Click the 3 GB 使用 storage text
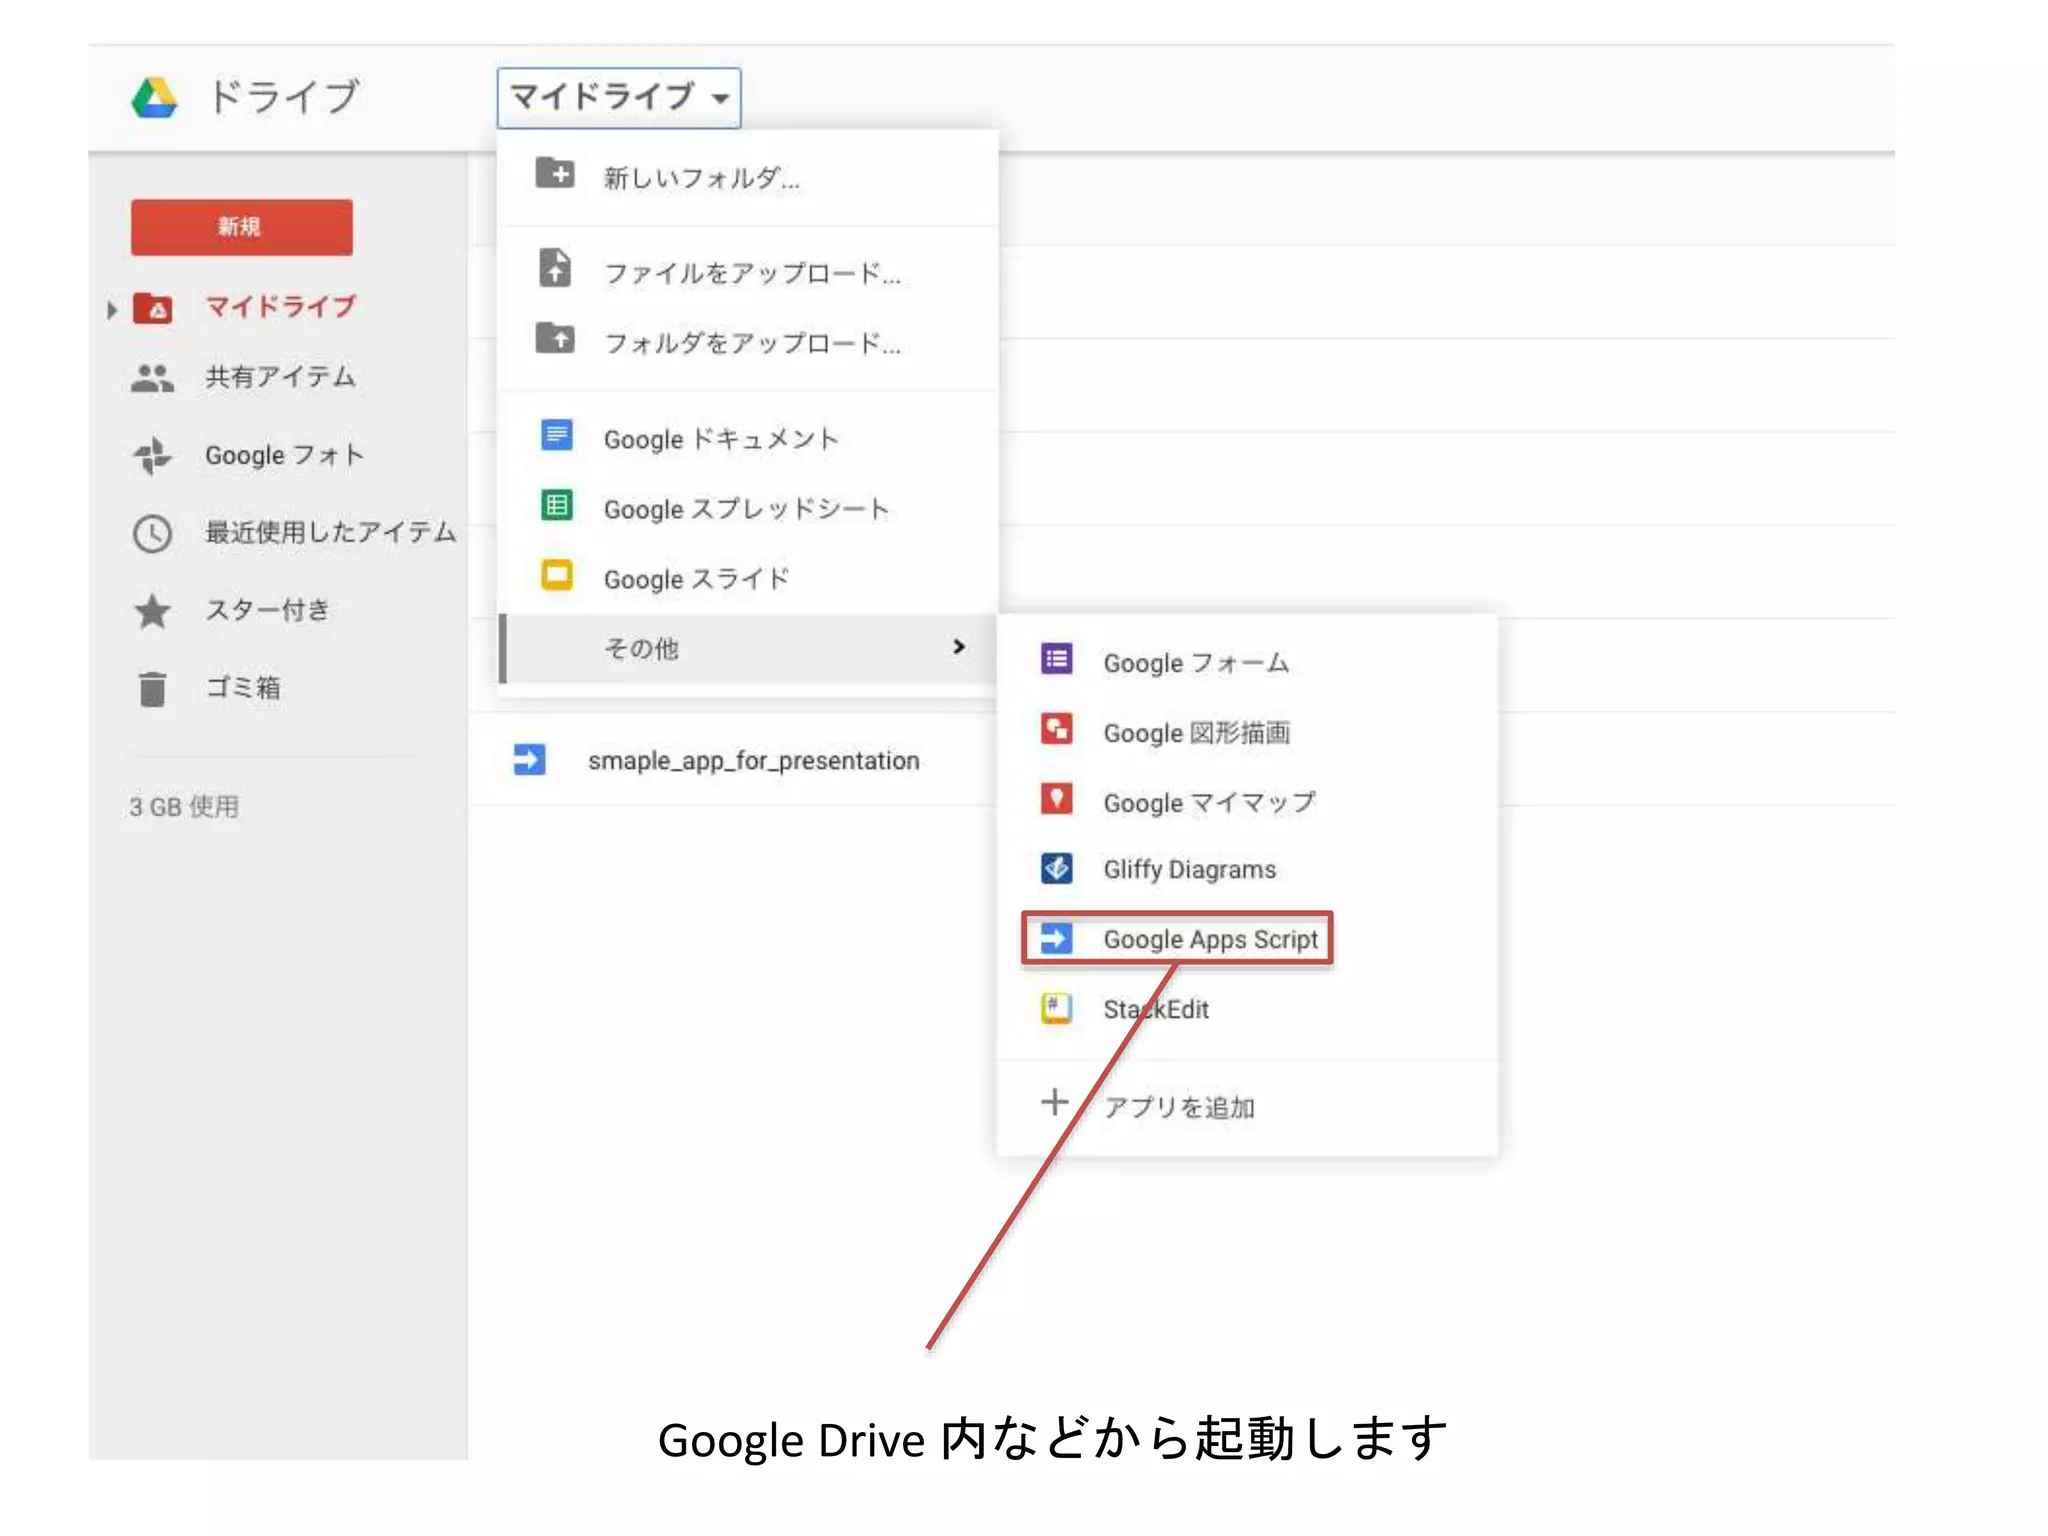The width and height of the screenshot is (2048, 1536). 184,807
